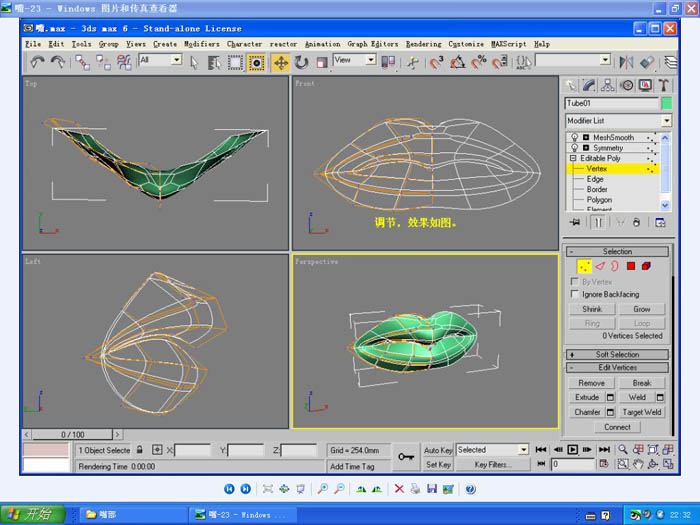Viewport: 700px width, 525px height.
Task: Open the Hierarchy command panel tab
Action: pos(609,86)
